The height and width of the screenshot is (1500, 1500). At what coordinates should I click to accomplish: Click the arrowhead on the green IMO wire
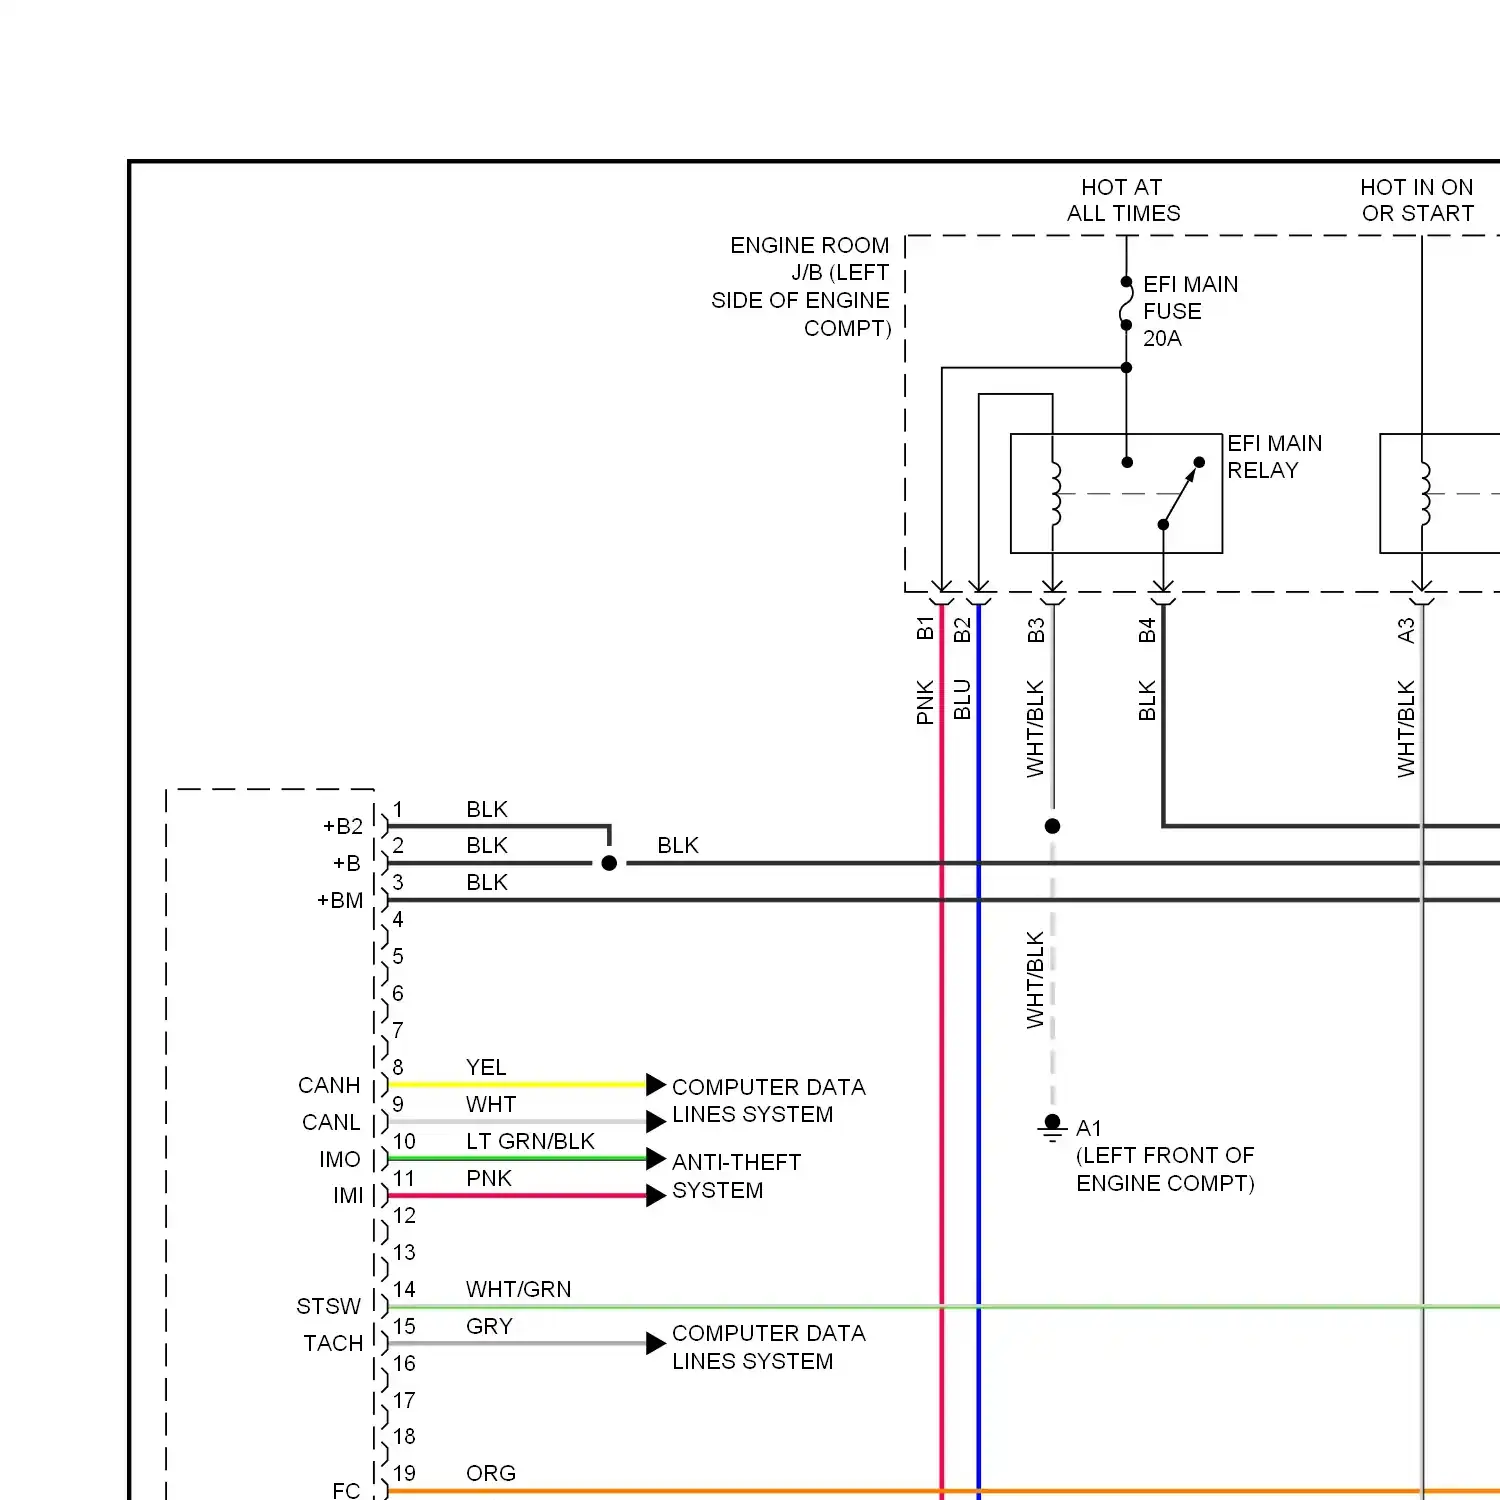click(x=656, y=1158)
